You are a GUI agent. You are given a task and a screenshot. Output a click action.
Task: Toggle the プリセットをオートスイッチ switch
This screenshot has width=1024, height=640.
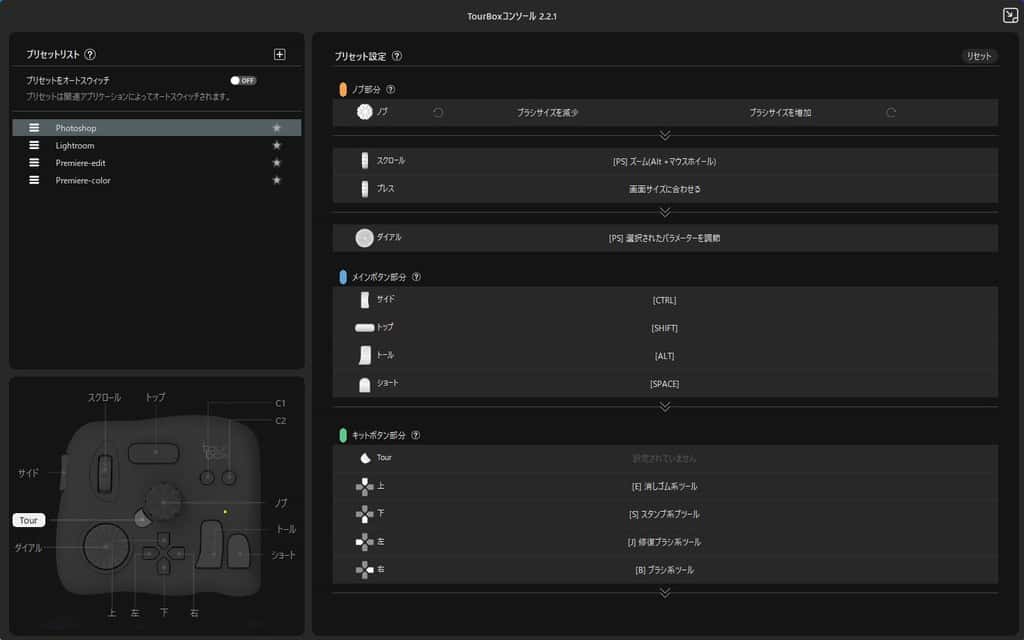[x=242, y=80]
